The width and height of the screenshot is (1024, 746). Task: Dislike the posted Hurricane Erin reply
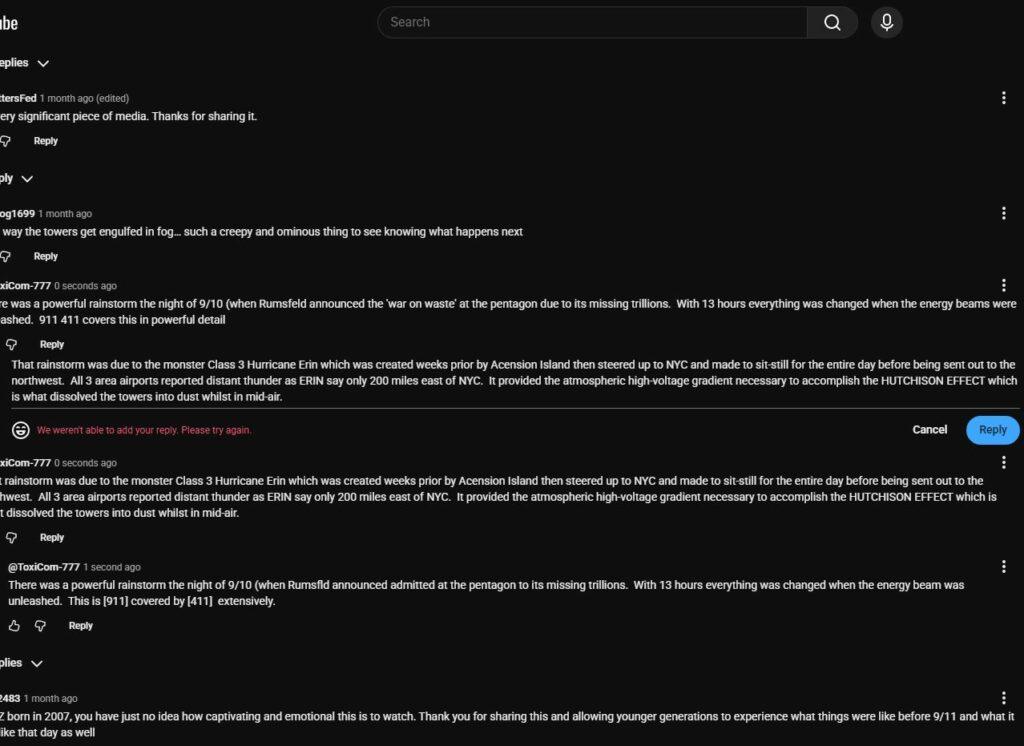click(12, 538)
